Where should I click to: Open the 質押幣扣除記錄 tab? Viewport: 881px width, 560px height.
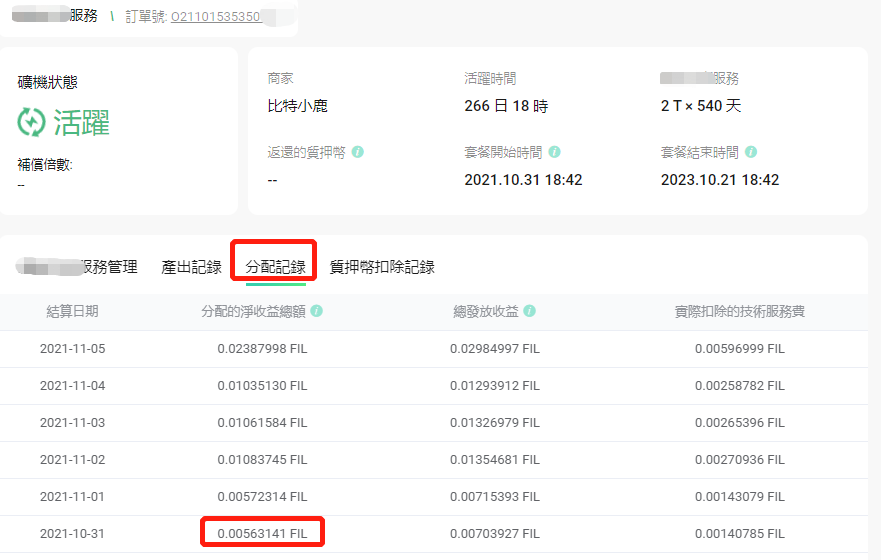click(382, 267)
